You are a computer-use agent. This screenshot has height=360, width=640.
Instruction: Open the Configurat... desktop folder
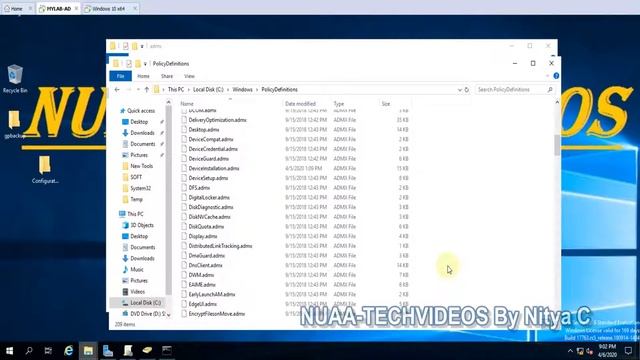[x=45, y=169]
